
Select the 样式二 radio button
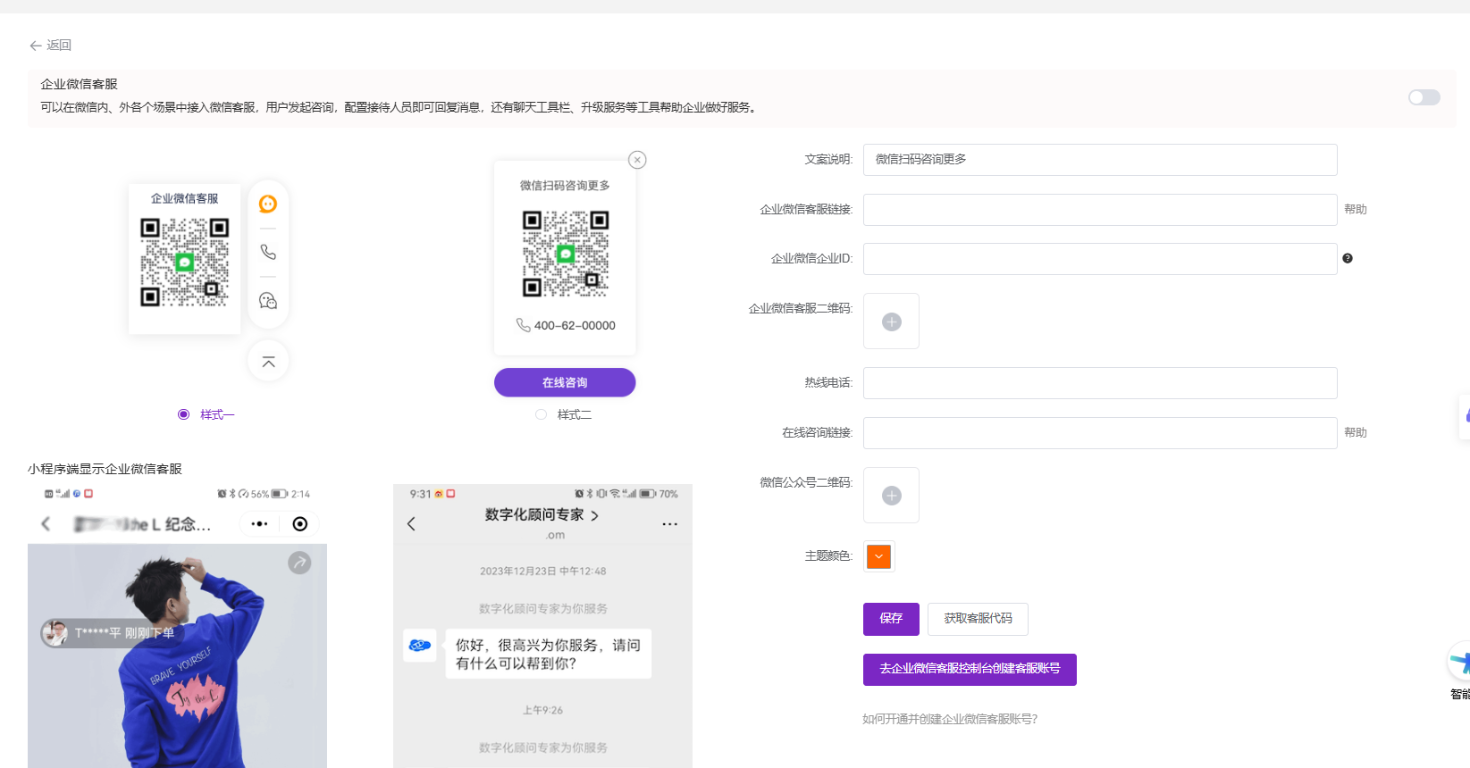(541, 414)
